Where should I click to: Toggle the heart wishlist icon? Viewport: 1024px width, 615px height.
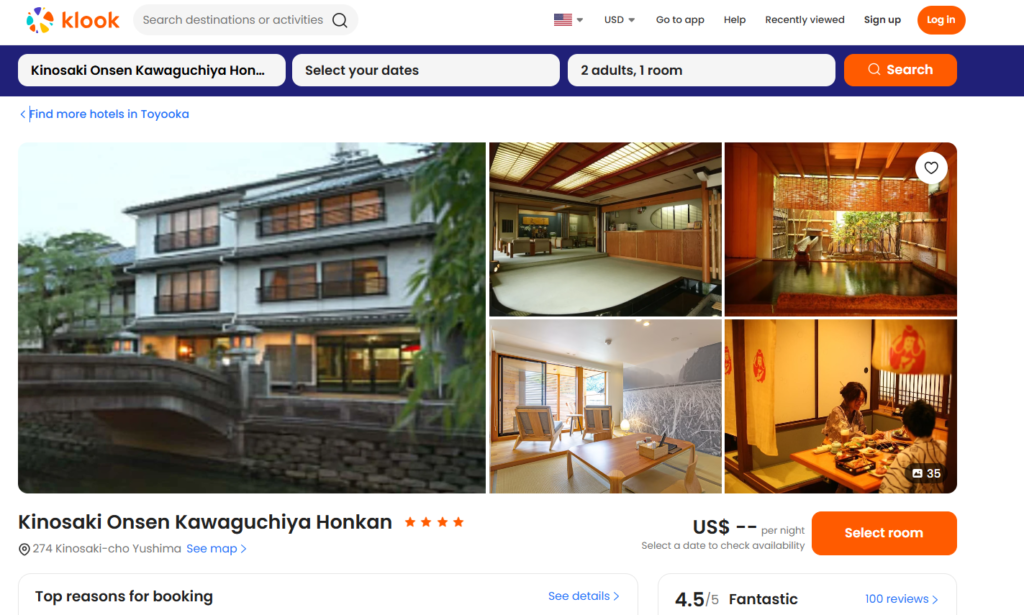(931, 168)
